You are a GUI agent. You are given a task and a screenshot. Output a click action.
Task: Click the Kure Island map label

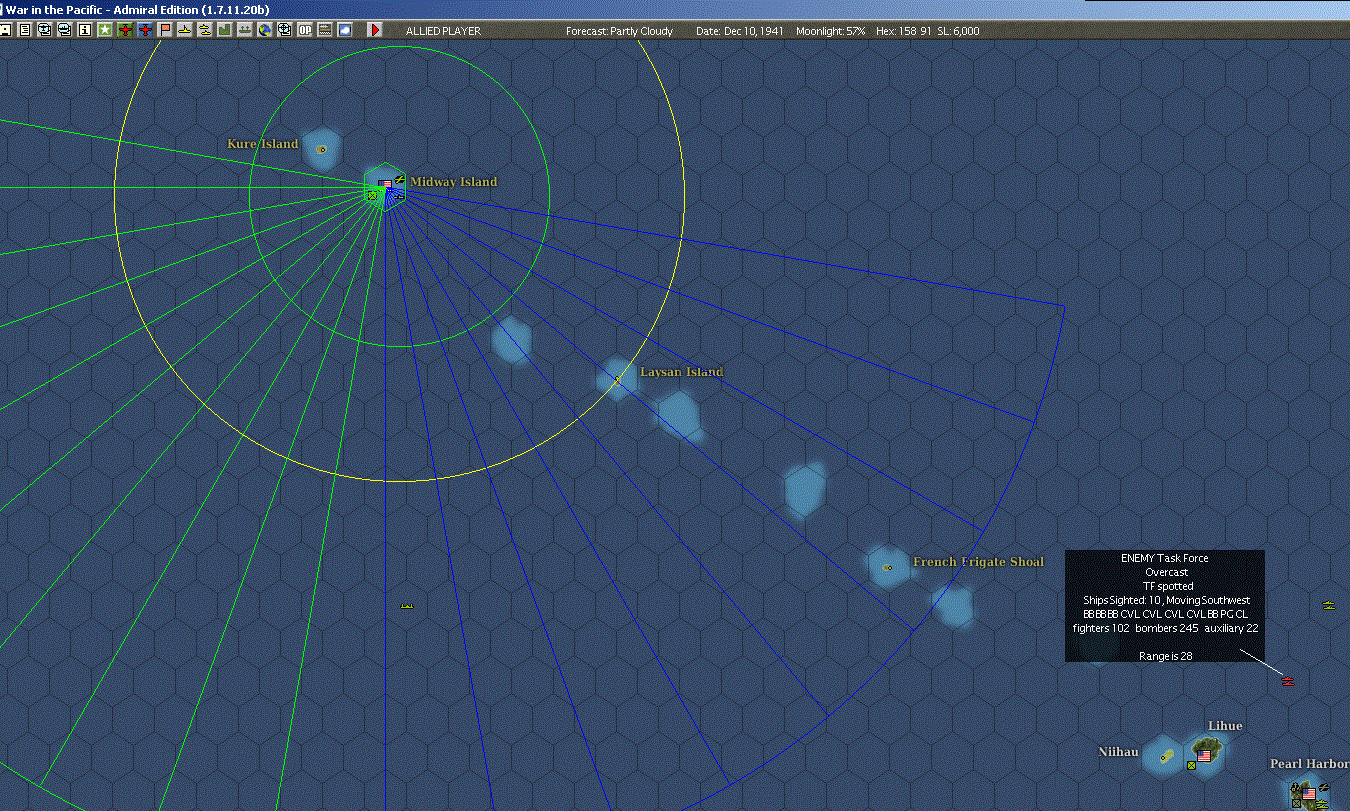point(263,144)
